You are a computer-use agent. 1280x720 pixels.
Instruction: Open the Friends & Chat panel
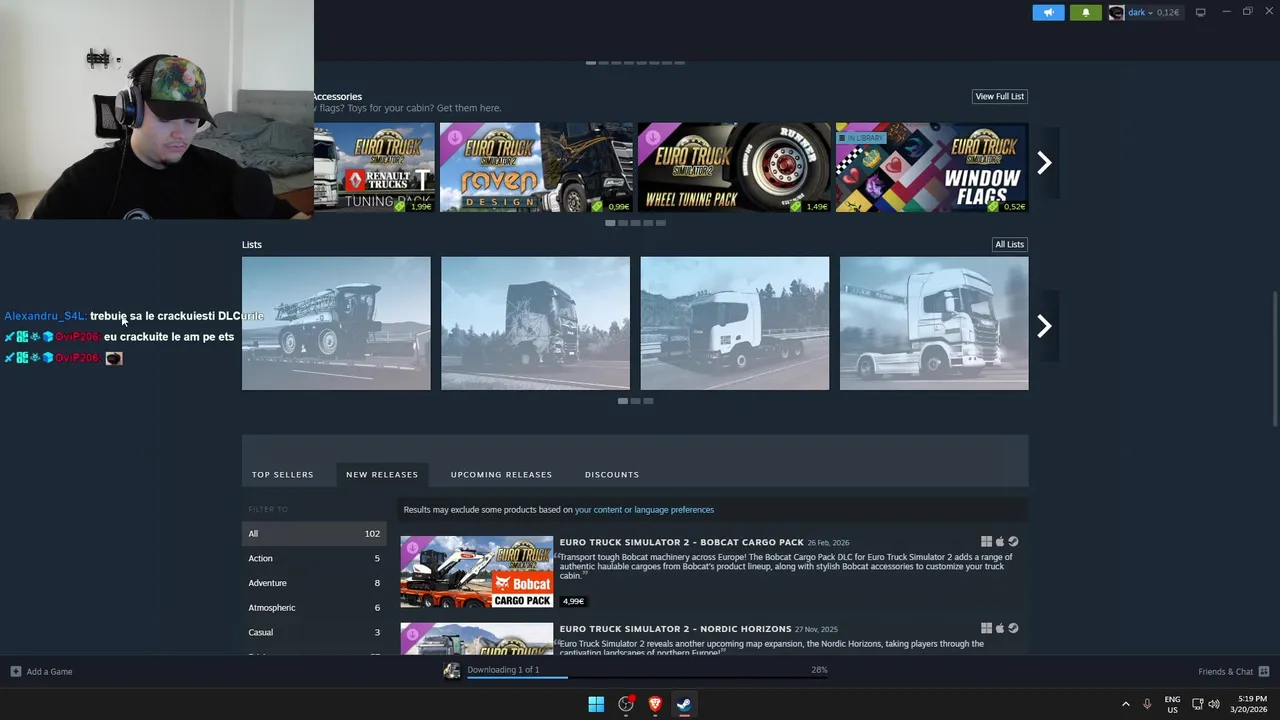pyautogui.click(x=1234, y=672)
